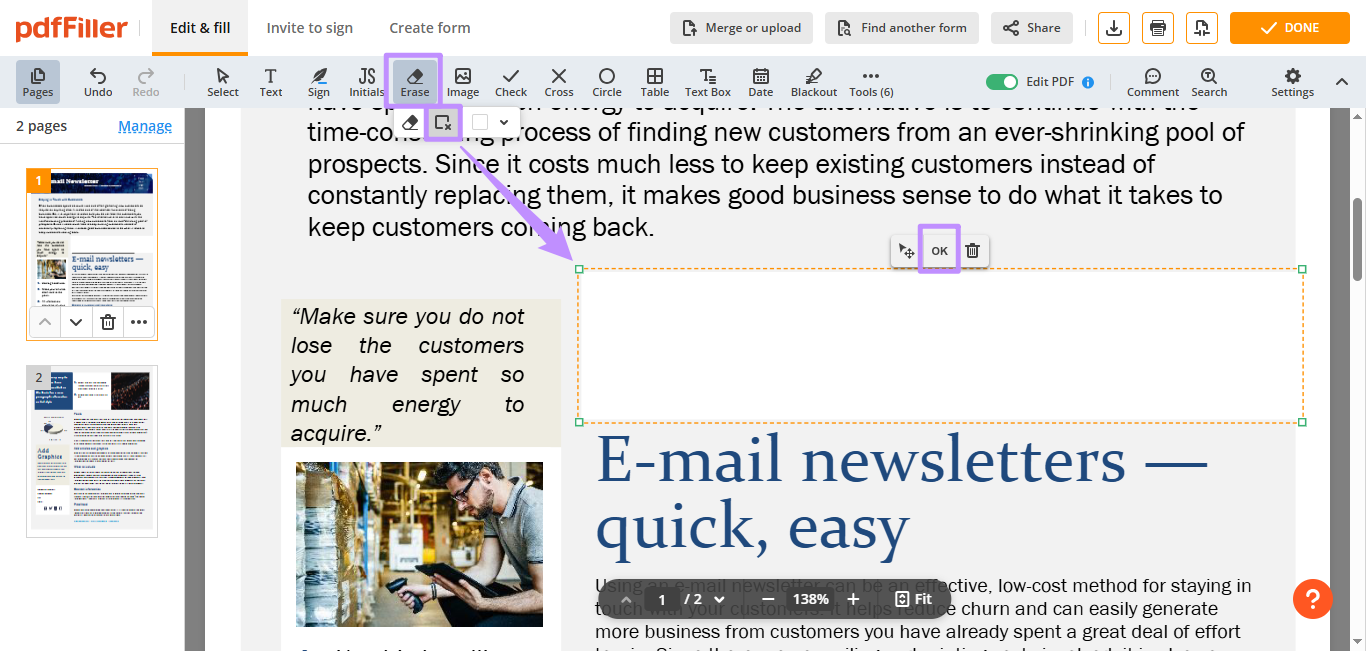The width and height of the screenshot is (1366, 651).
Task: Delete page 1 from thumbnail controls
Action: click(108, 322)
